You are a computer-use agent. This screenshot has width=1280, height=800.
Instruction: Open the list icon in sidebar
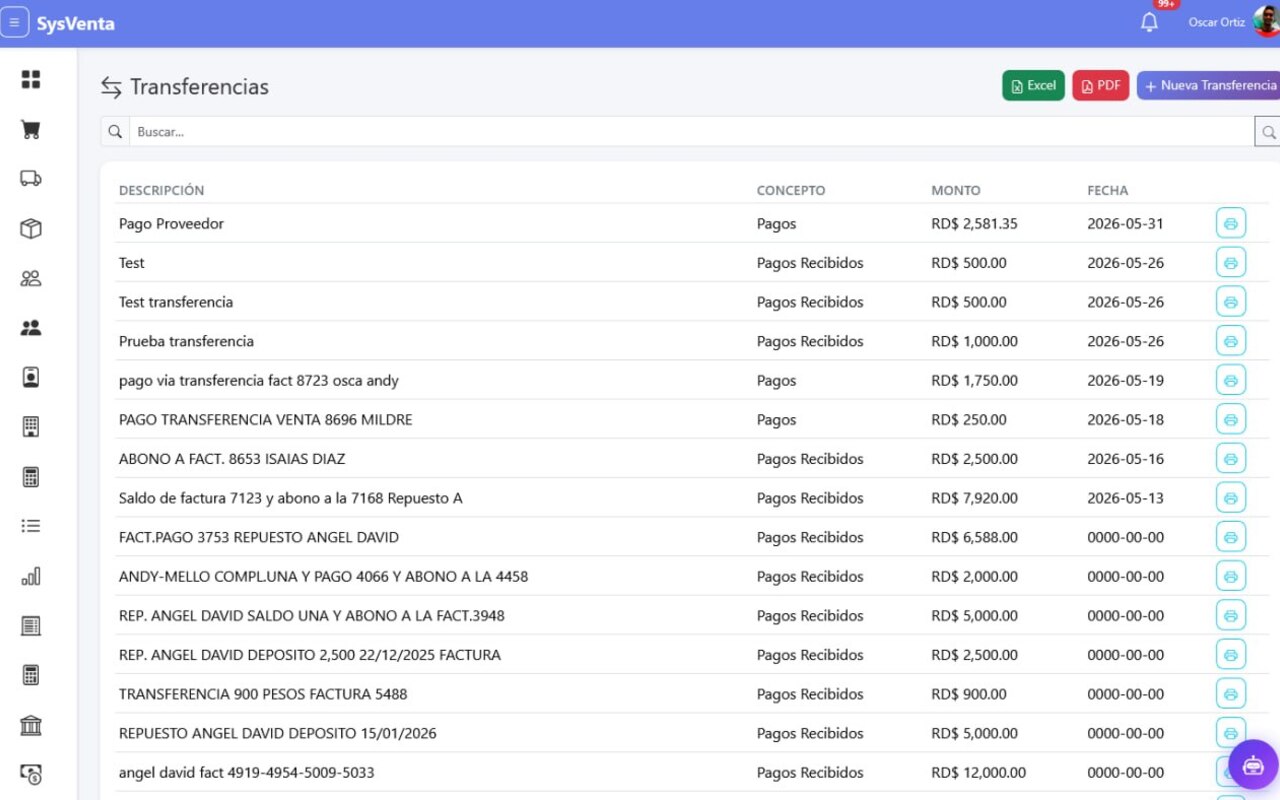pyautogui.click(x=31, y=526)
